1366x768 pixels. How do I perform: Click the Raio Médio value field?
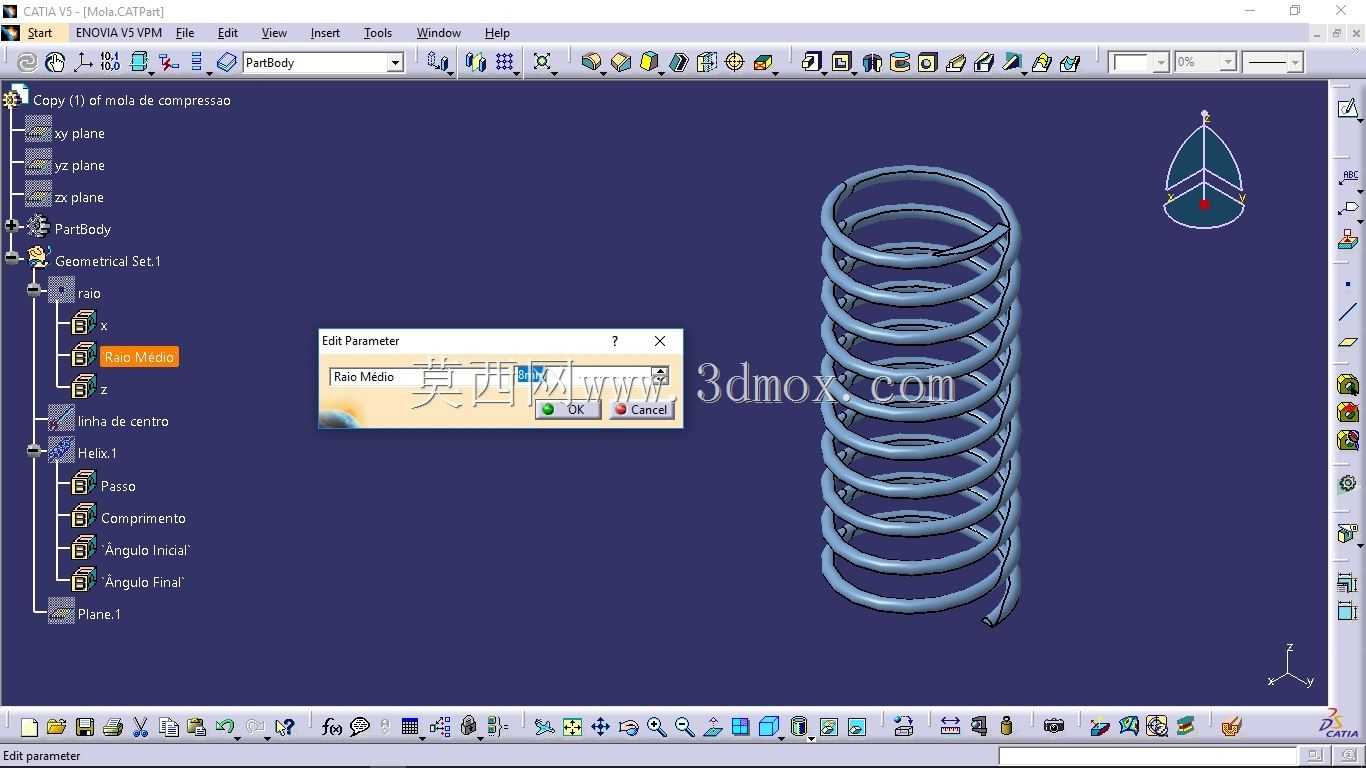pos(583,376)
